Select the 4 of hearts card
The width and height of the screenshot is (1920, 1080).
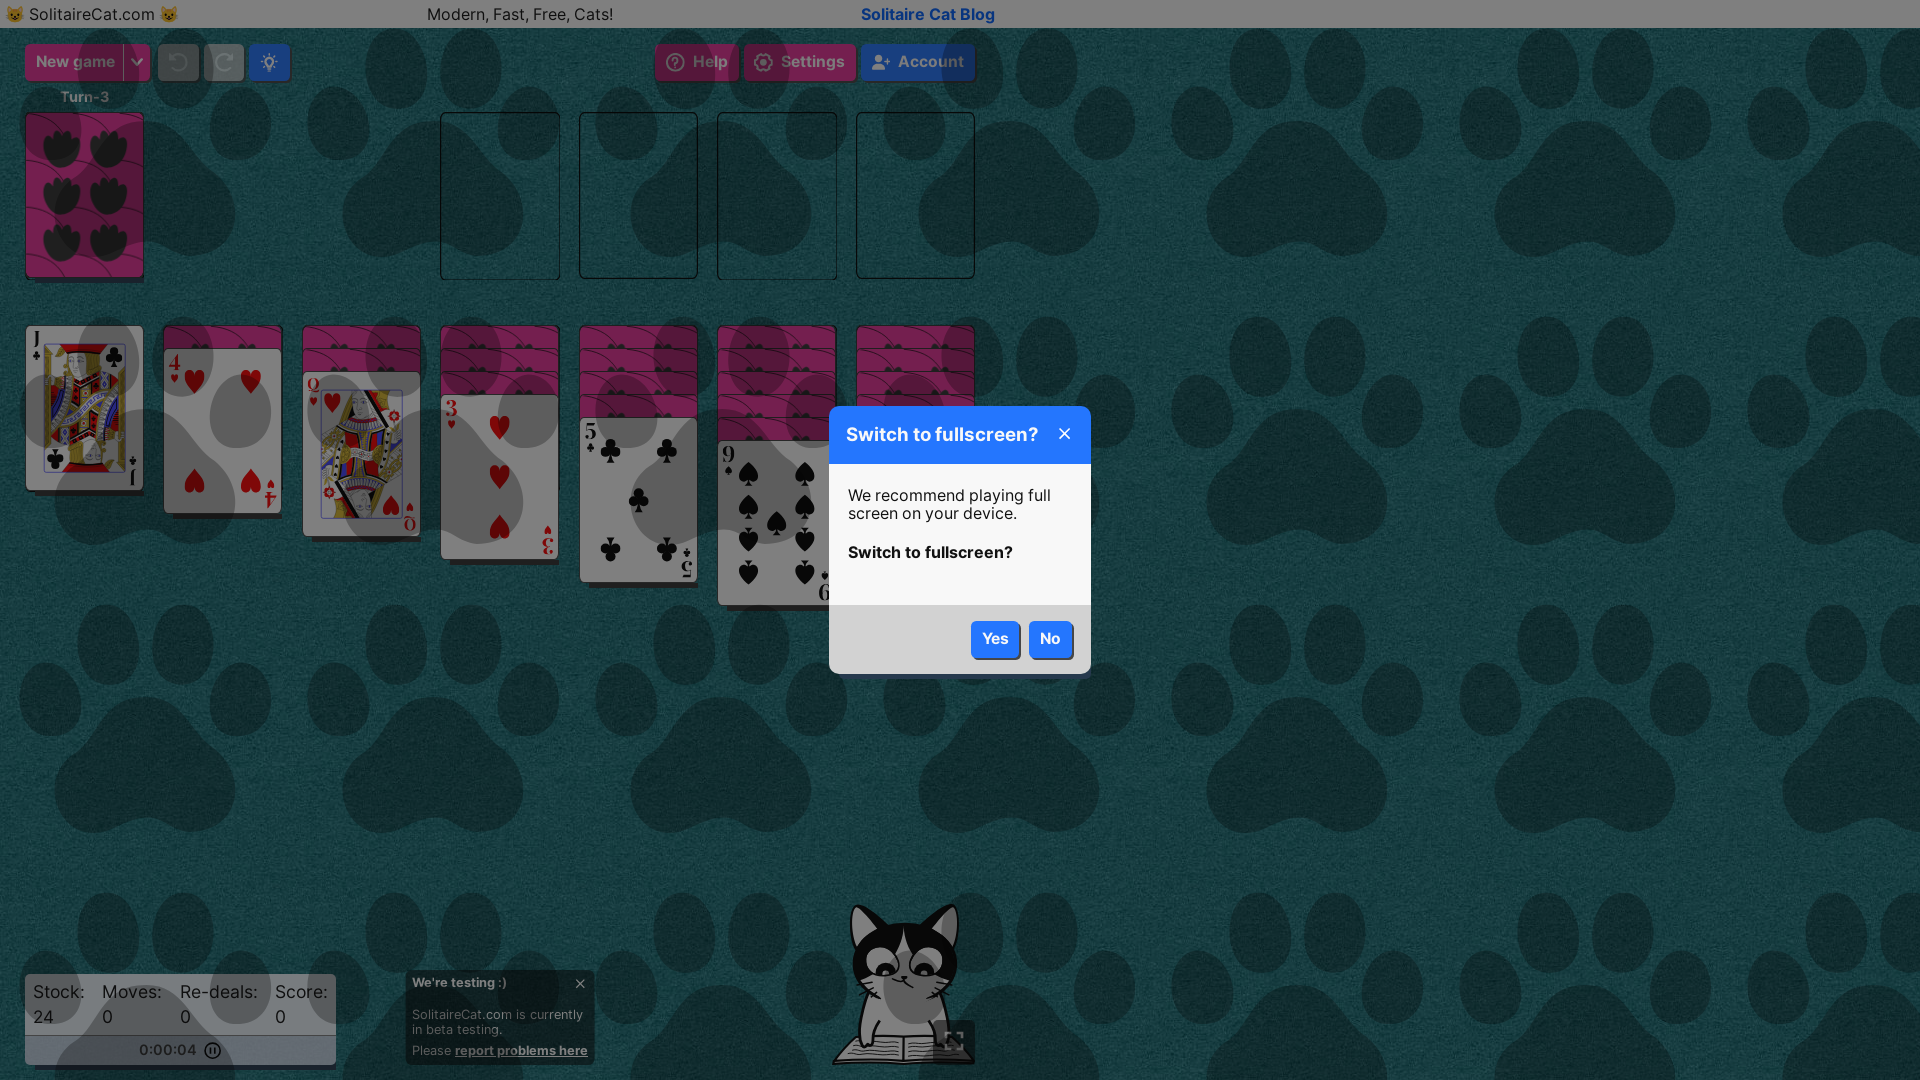coord(222,431)
